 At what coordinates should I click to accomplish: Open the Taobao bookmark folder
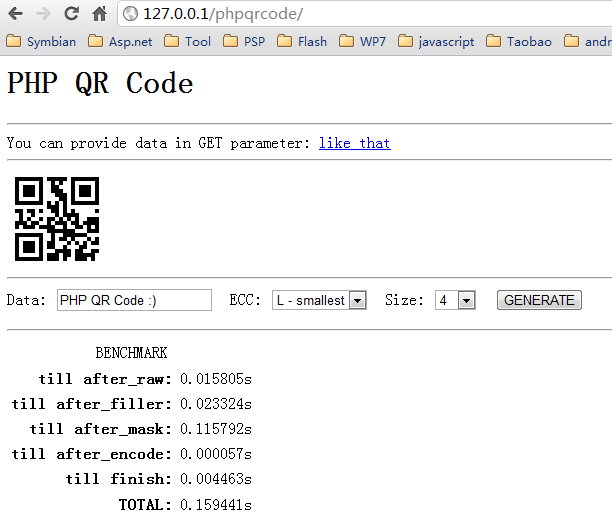point(518,42)
